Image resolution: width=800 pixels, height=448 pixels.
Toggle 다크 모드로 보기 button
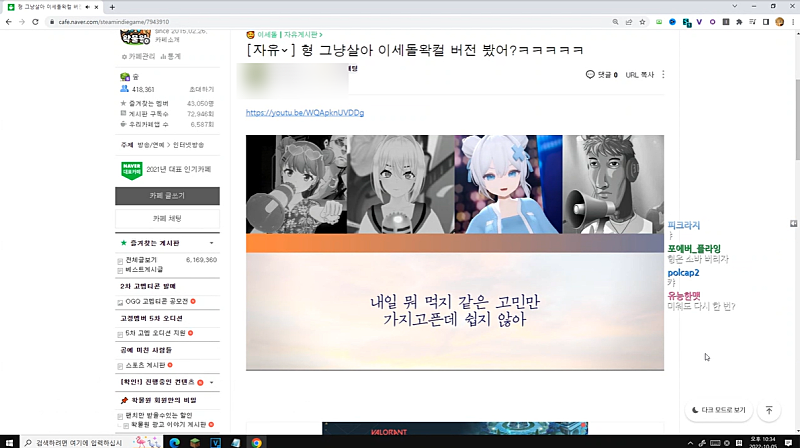point(718,410)
